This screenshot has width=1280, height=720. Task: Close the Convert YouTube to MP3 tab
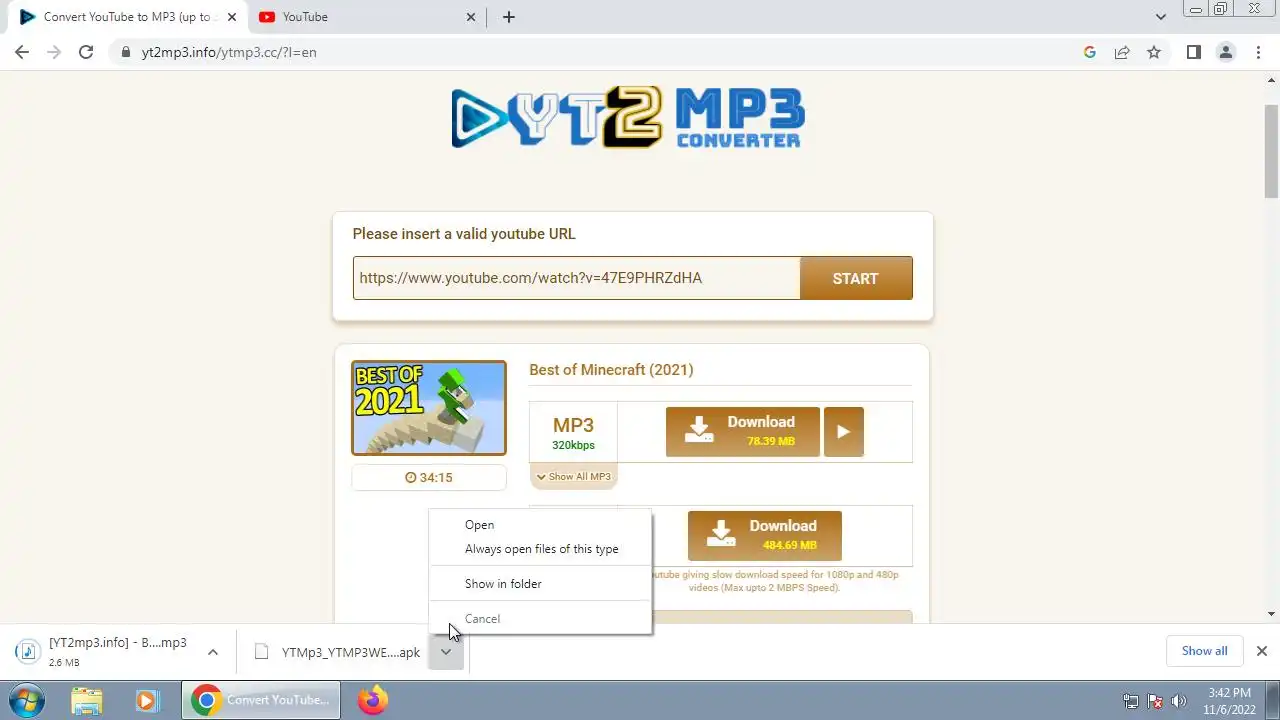[x=232, y=17]
